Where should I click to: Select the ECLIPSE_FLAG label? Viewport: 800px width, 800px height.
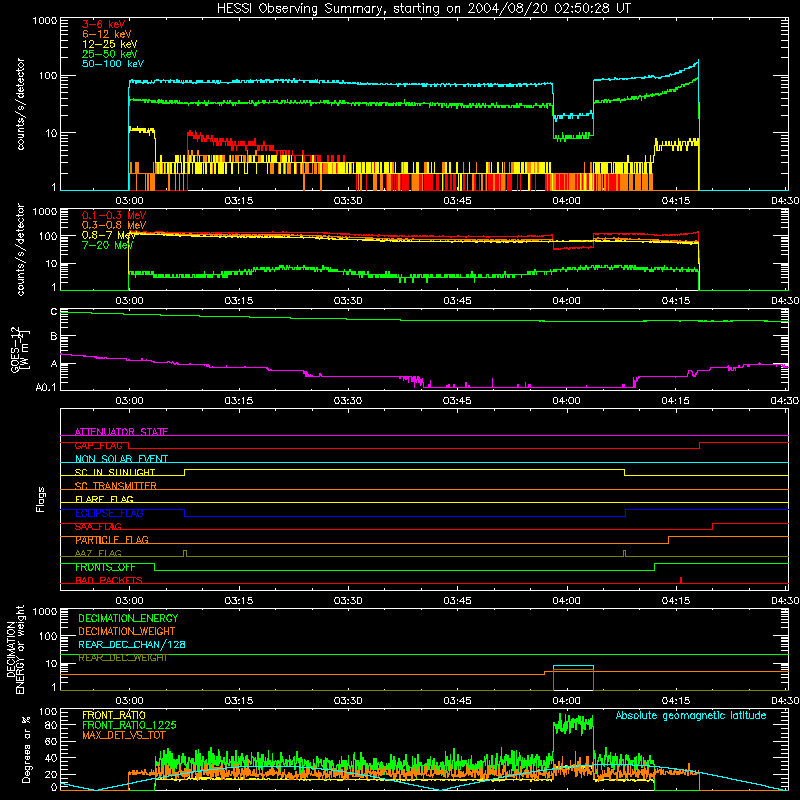point(109,513)
